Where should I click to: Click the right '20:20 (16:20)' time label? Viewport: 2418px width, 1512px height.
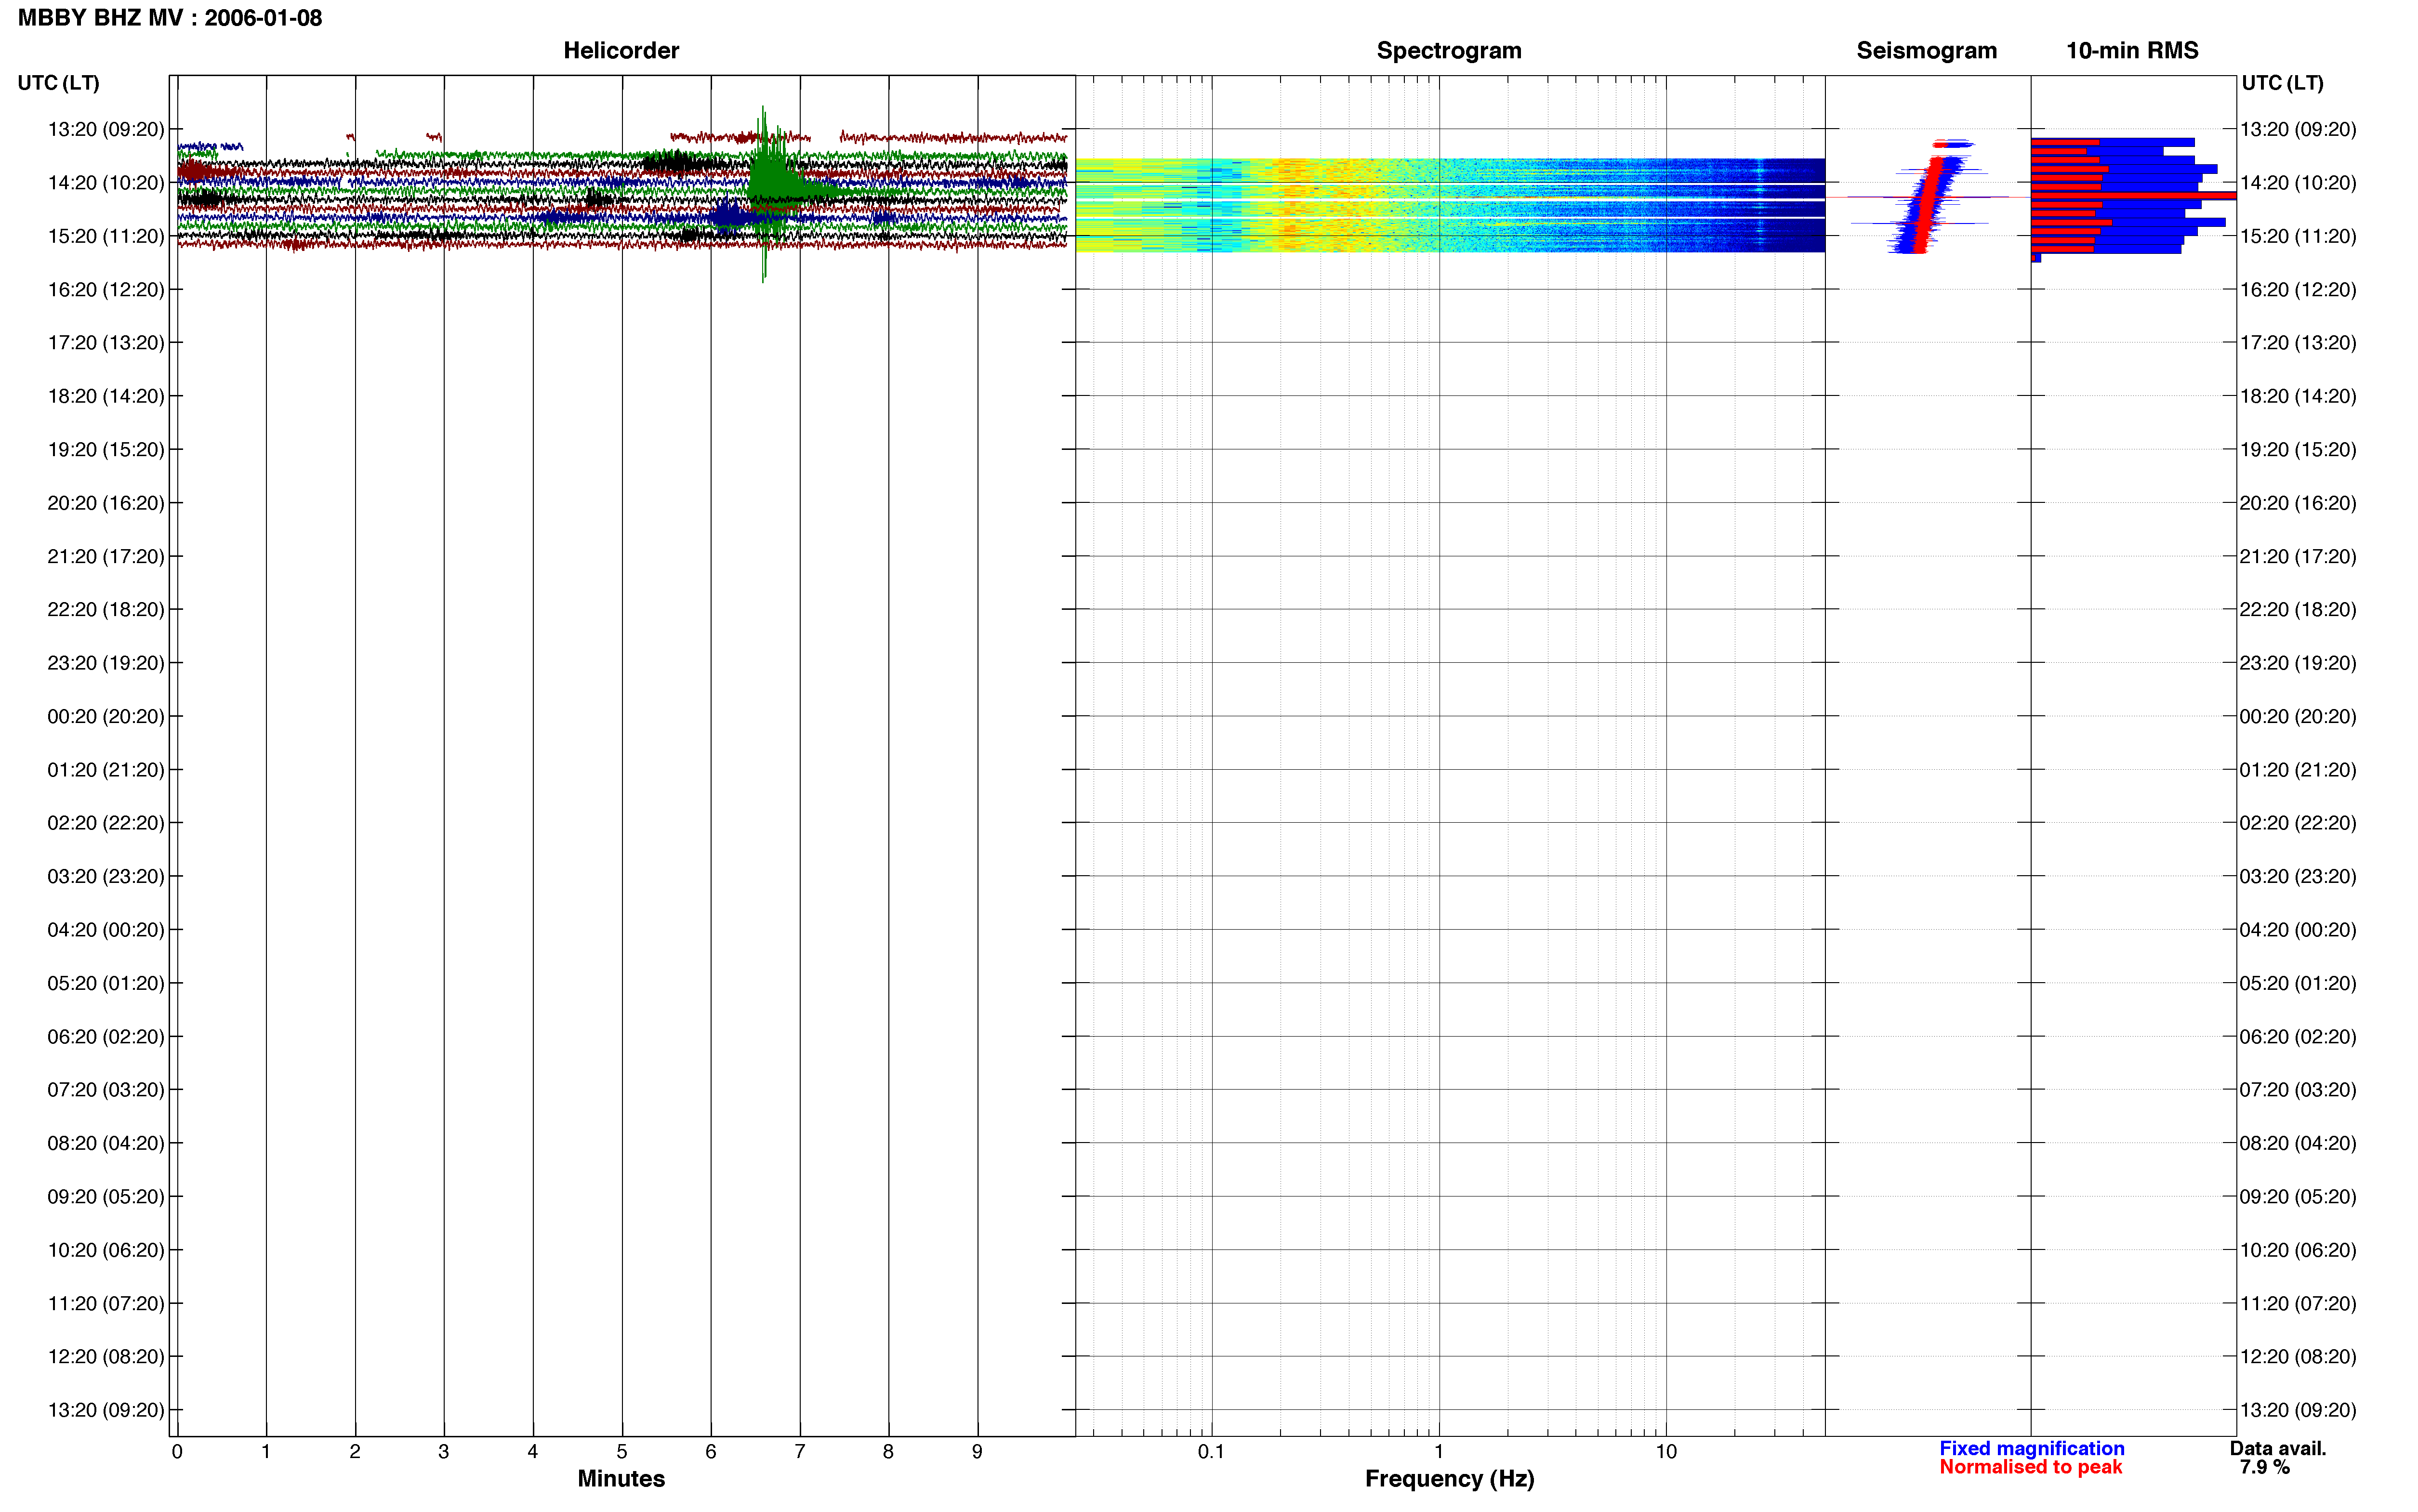click(x=2298, y=502)
